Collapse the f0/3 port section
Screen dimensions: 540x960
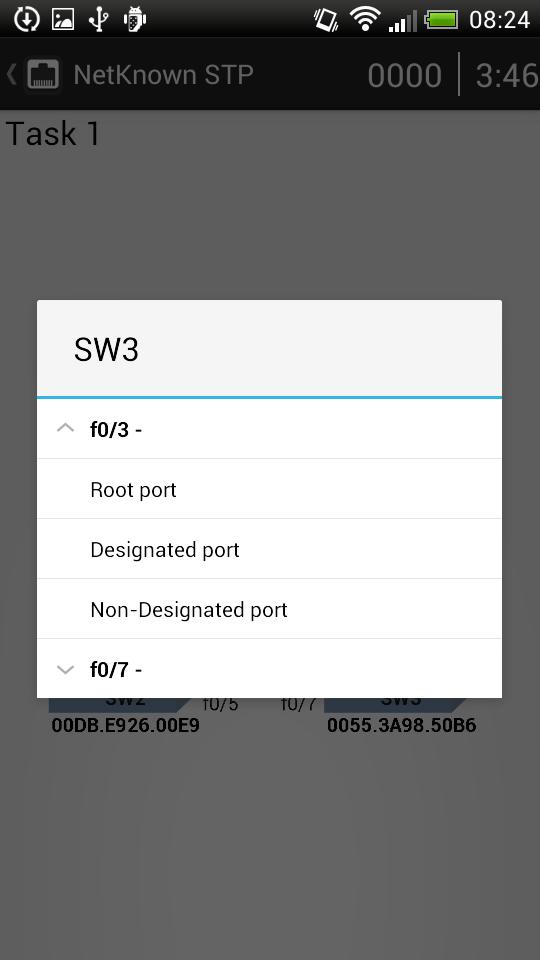[66, 429]
